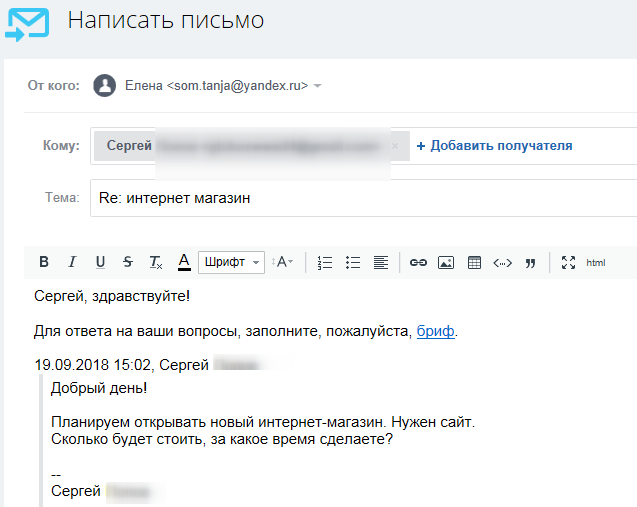Viewport: 637px width, 507px height.
Task: Insert an image
Action: (446, 262)
